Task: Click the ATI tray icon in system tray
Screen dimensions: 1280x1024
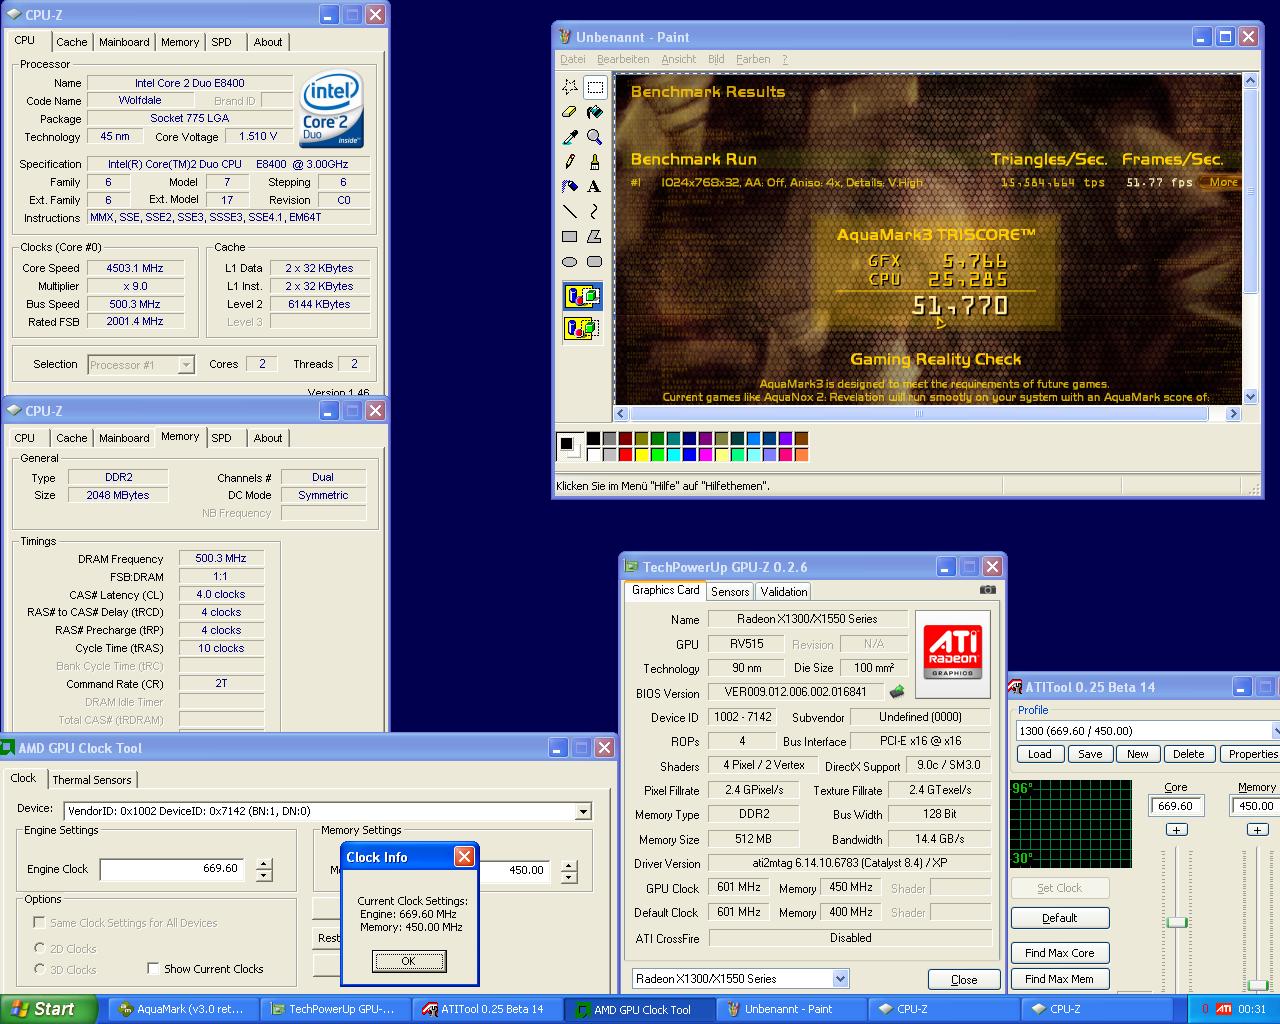Action: click(1224, 1009)
